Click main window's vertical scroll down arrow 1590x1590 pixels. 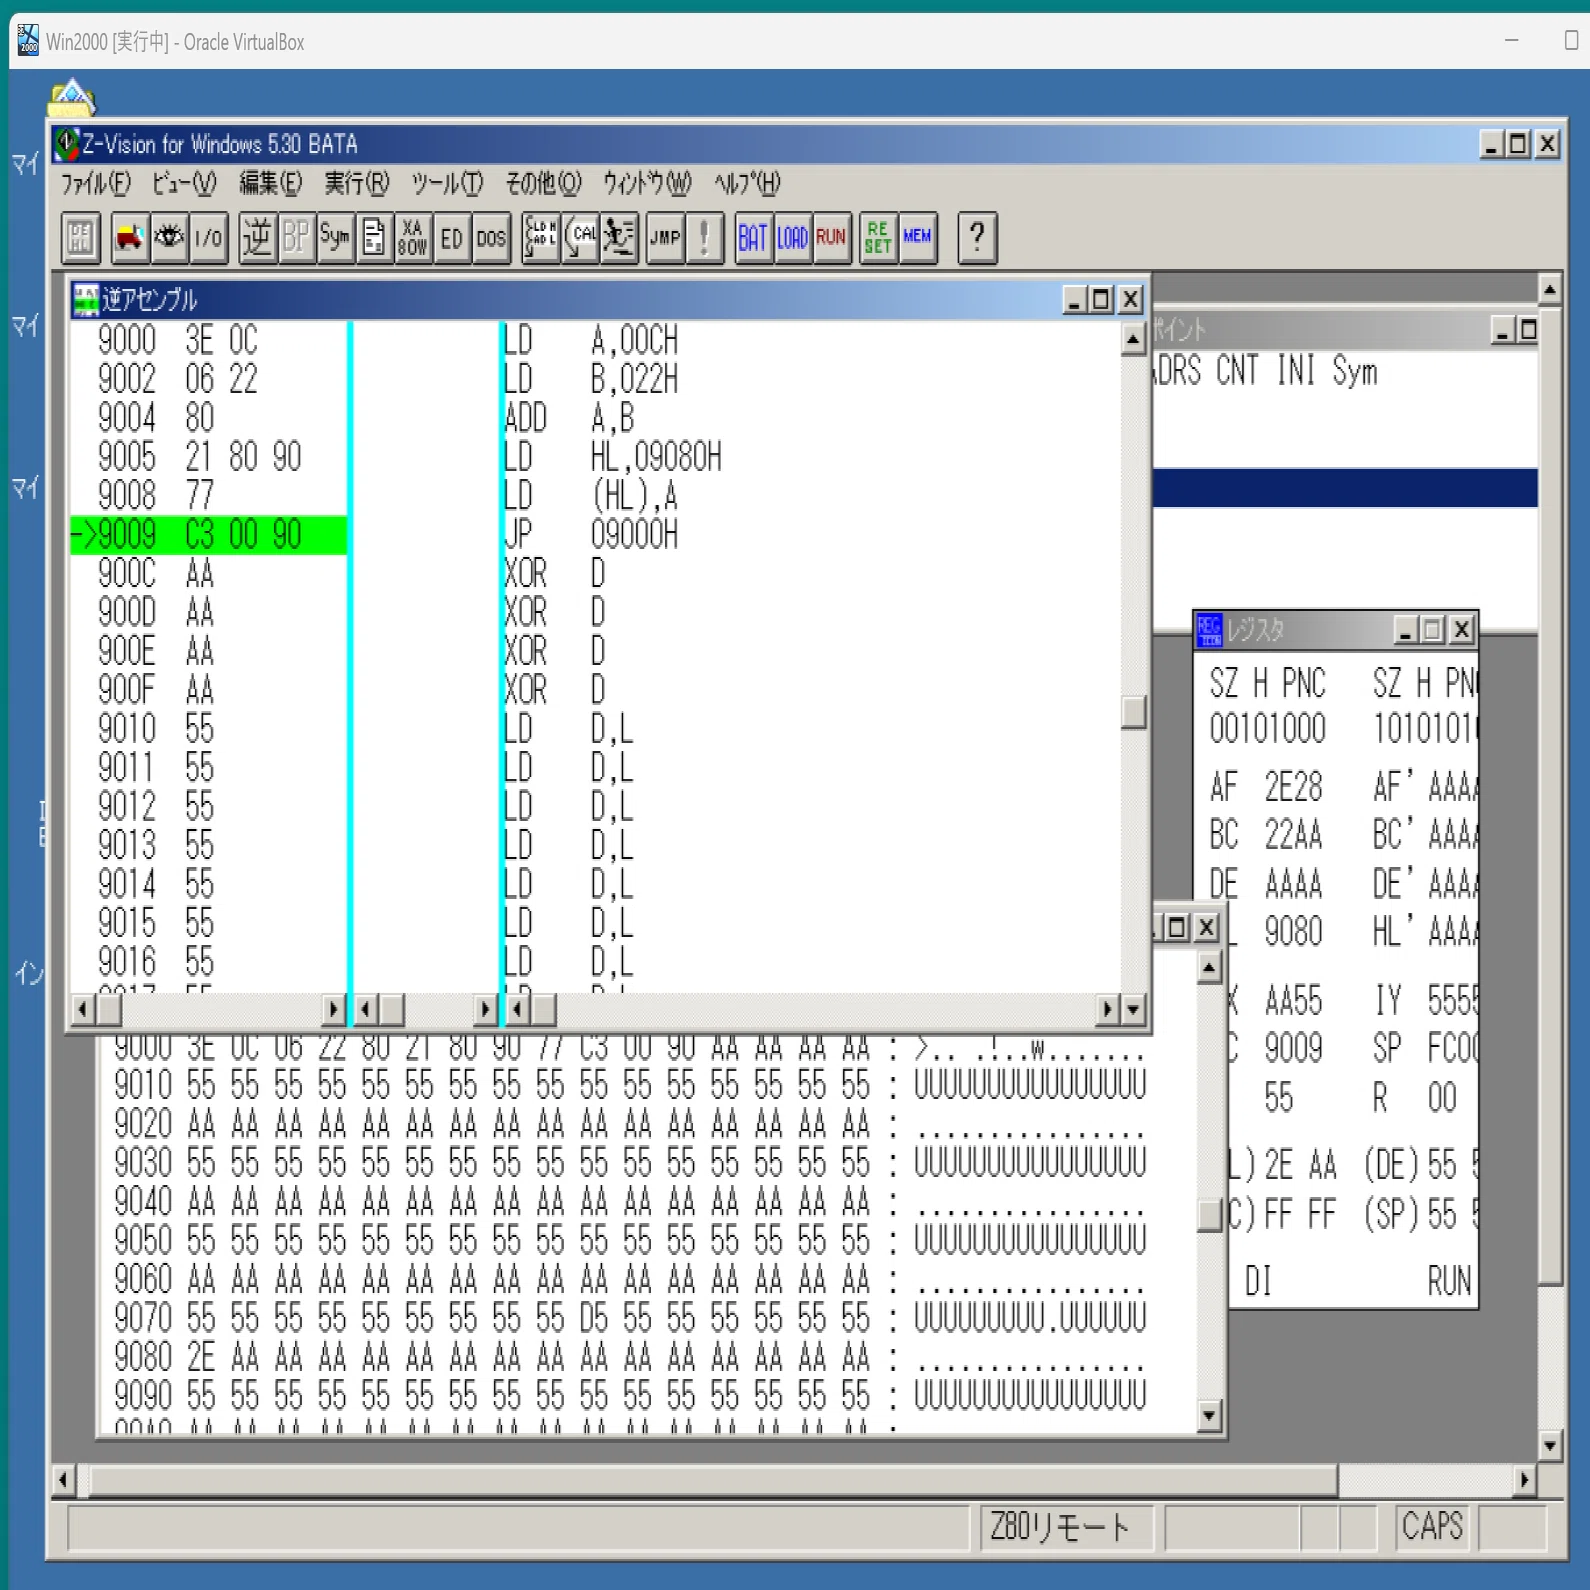(1550, 1445)
